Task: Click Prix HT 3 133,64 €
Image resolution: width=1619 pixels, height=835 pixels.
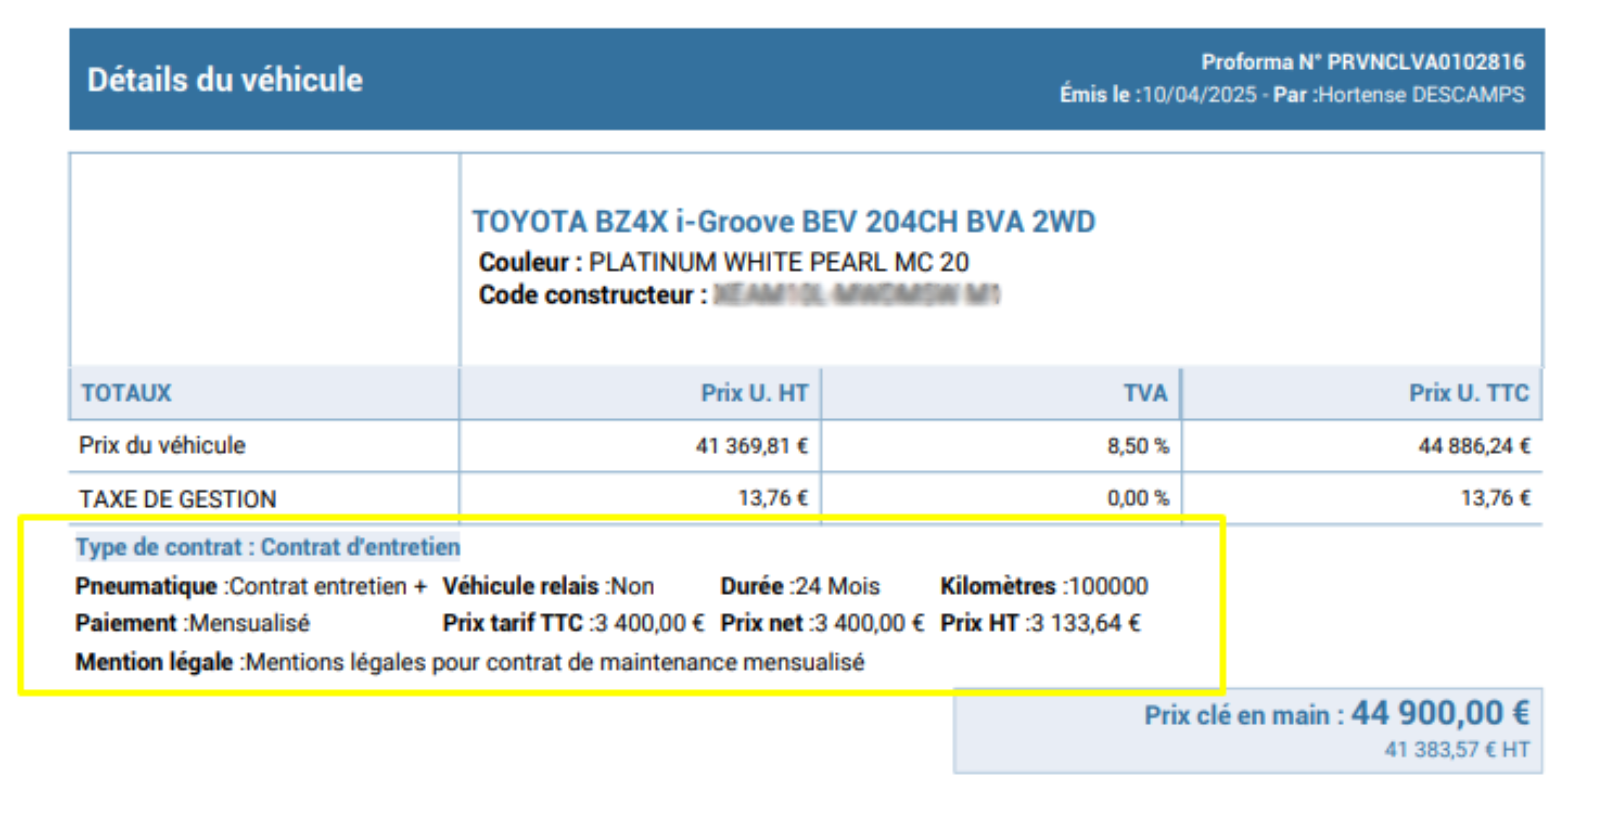Action: click(x=1085, y=623)
